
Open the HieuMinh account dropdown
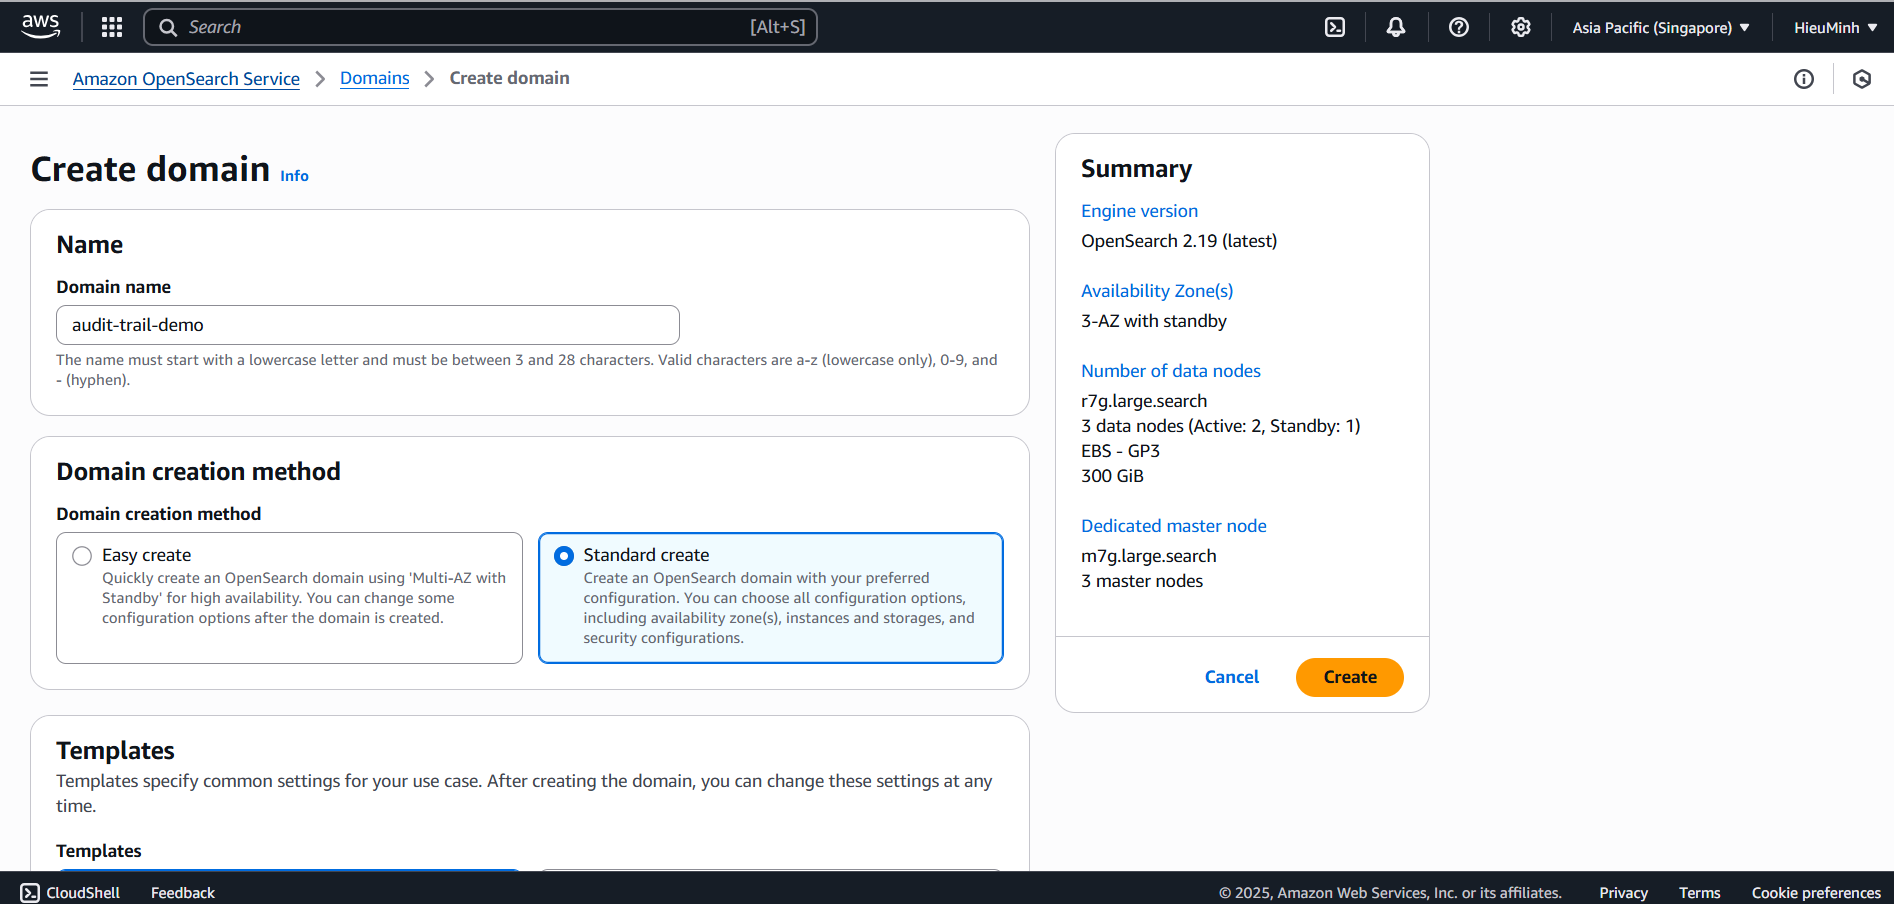pyautogui.click(x=1836, y=27)
